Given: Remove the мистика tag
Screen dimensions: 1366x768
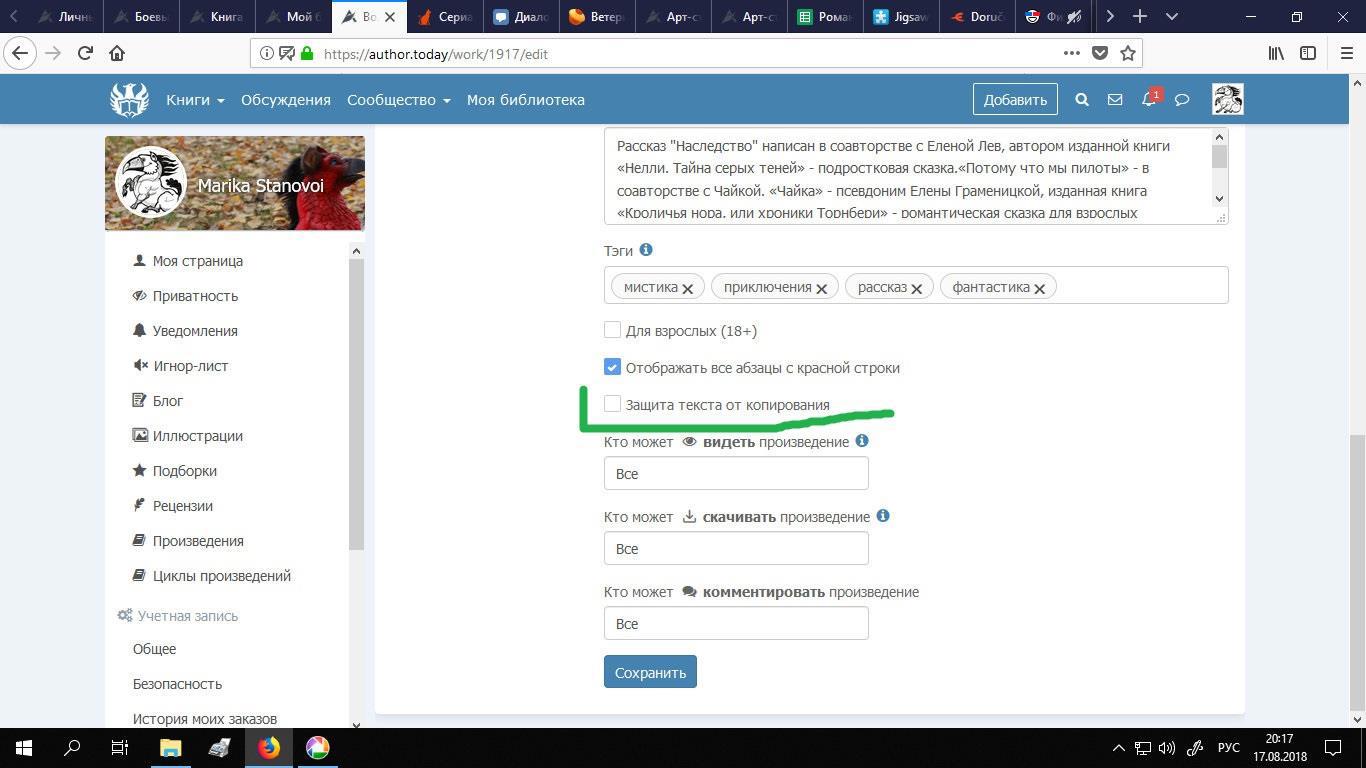Looking at the screenshot, I should pyautogui.click(x=688, y=288).
